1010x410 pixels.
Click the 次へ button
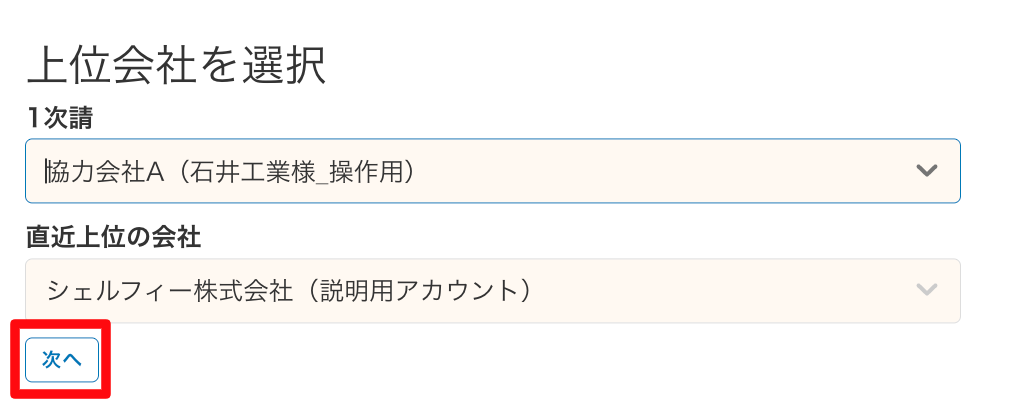click(x=62, y=360)
